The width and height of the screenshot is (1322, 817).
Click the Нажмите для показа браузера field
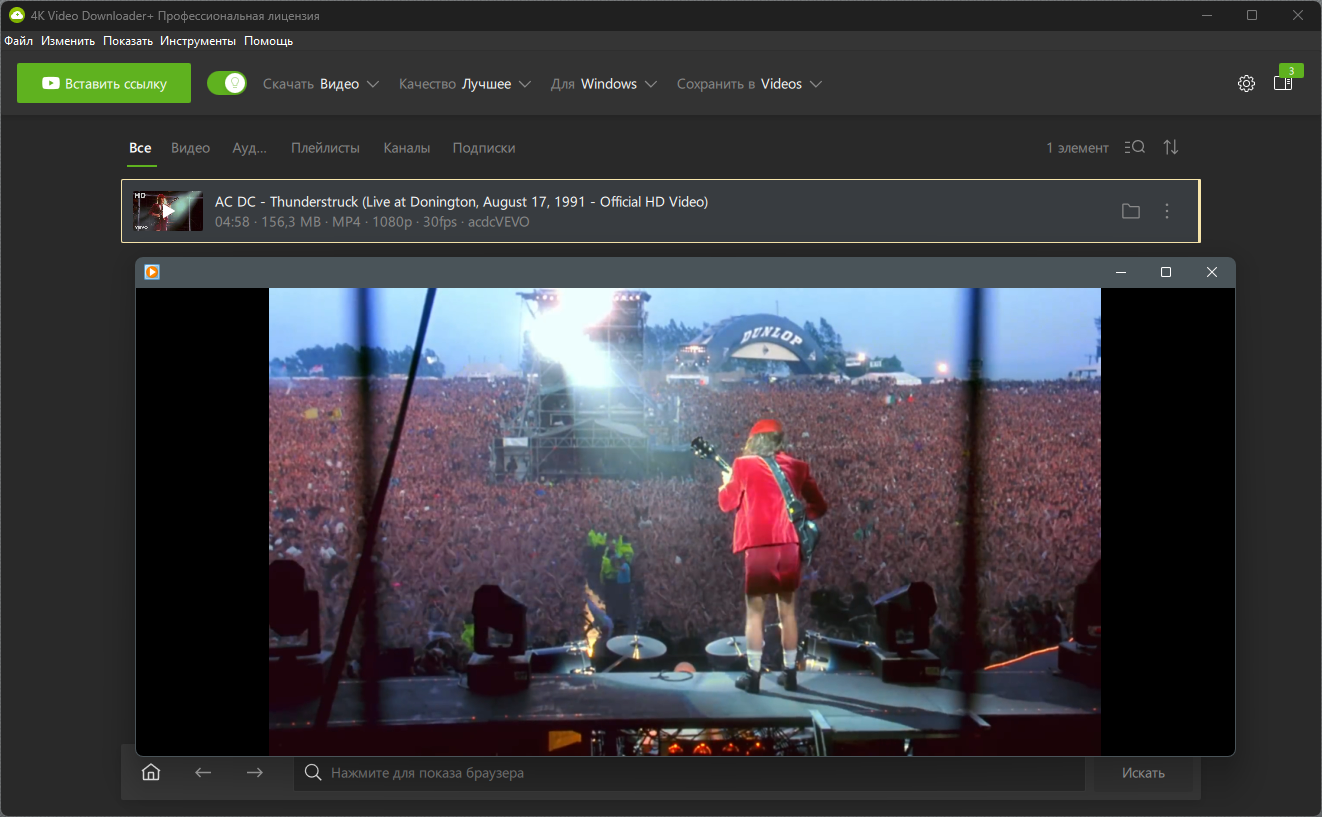coord(689,773)
